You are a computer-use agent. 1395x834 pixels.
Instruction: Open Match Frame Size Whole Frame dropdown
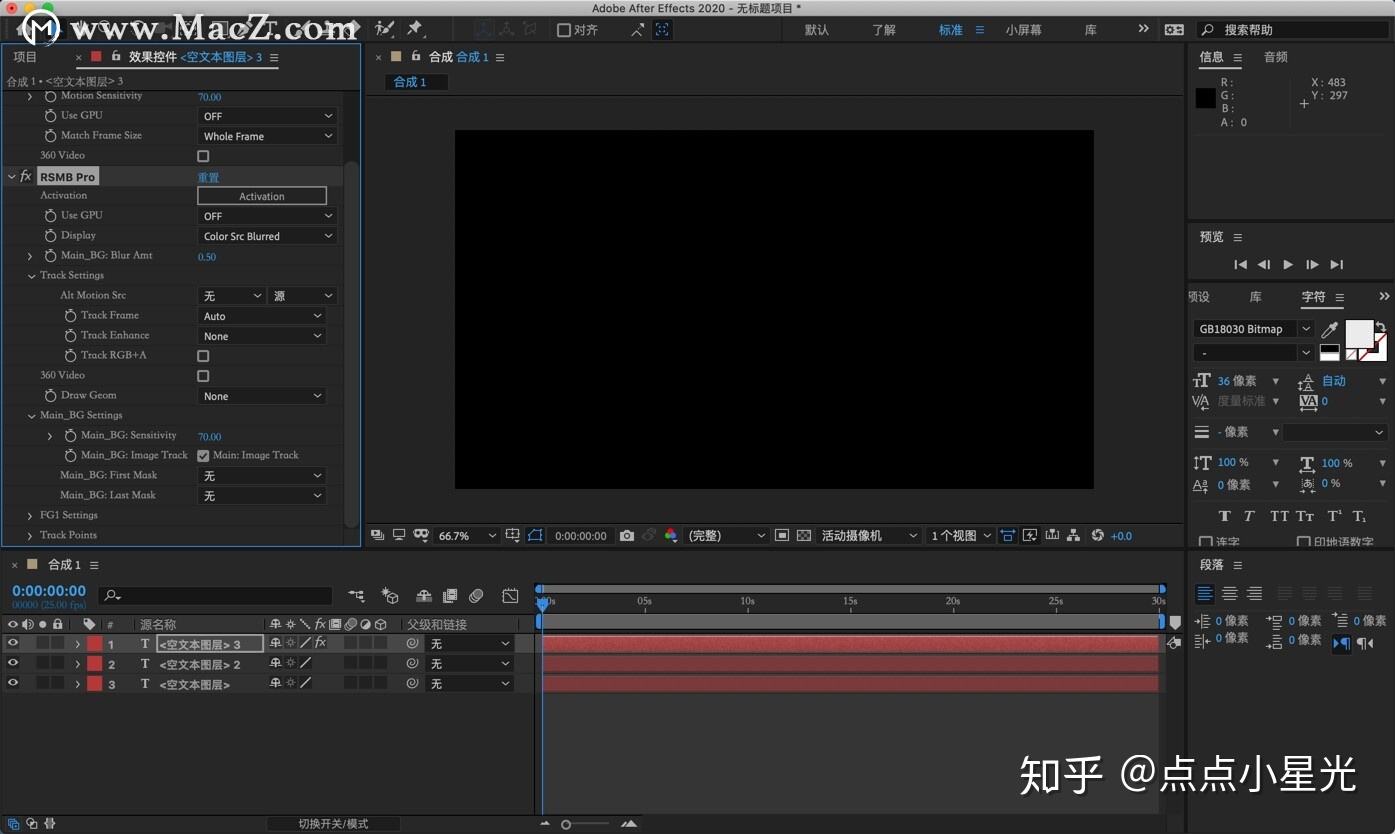tap(267, 136)
